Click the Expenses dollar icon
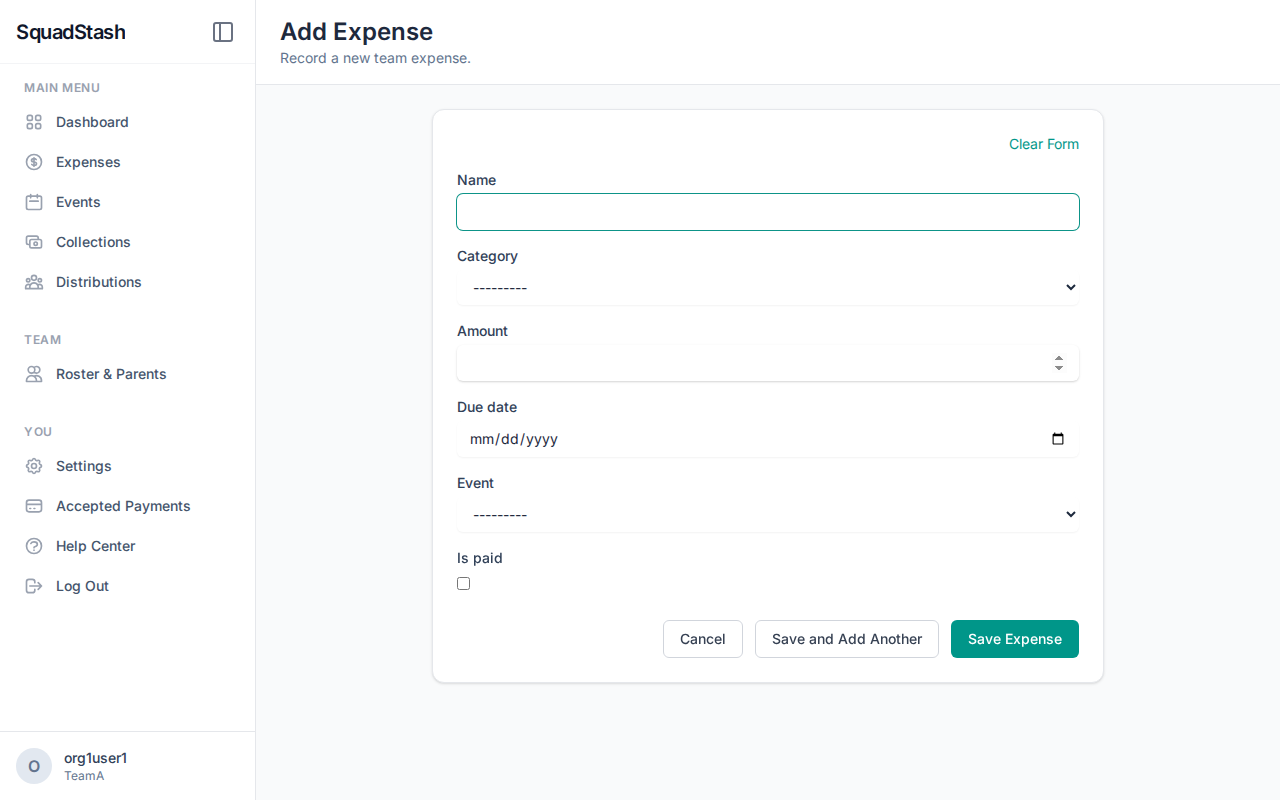This screenshot has height=800, width=1280. 33,161
